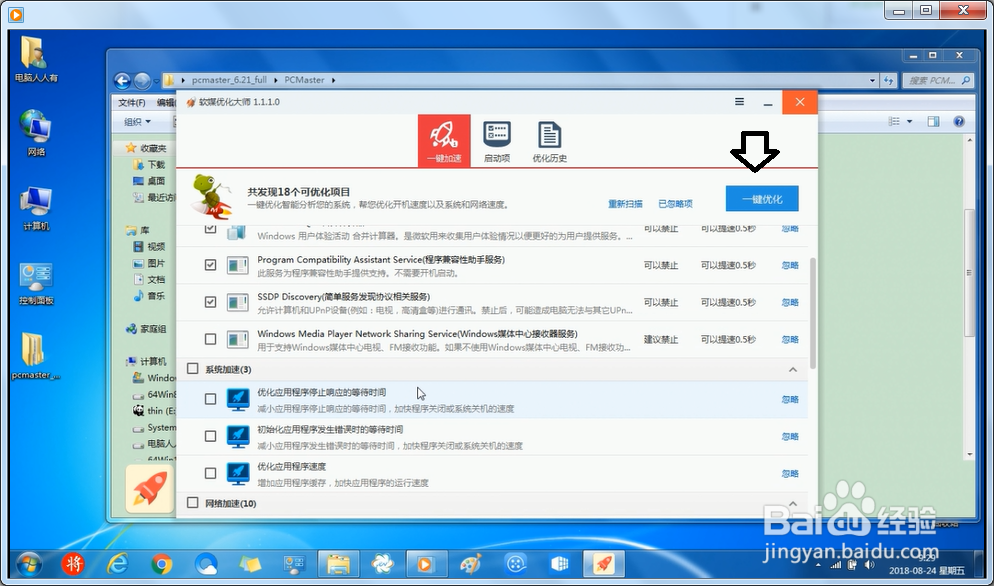The height and width of the screenshot is (586, 994).
Task: Open the hamburger menu of 软媒优化大师
Action: point(739,101)
